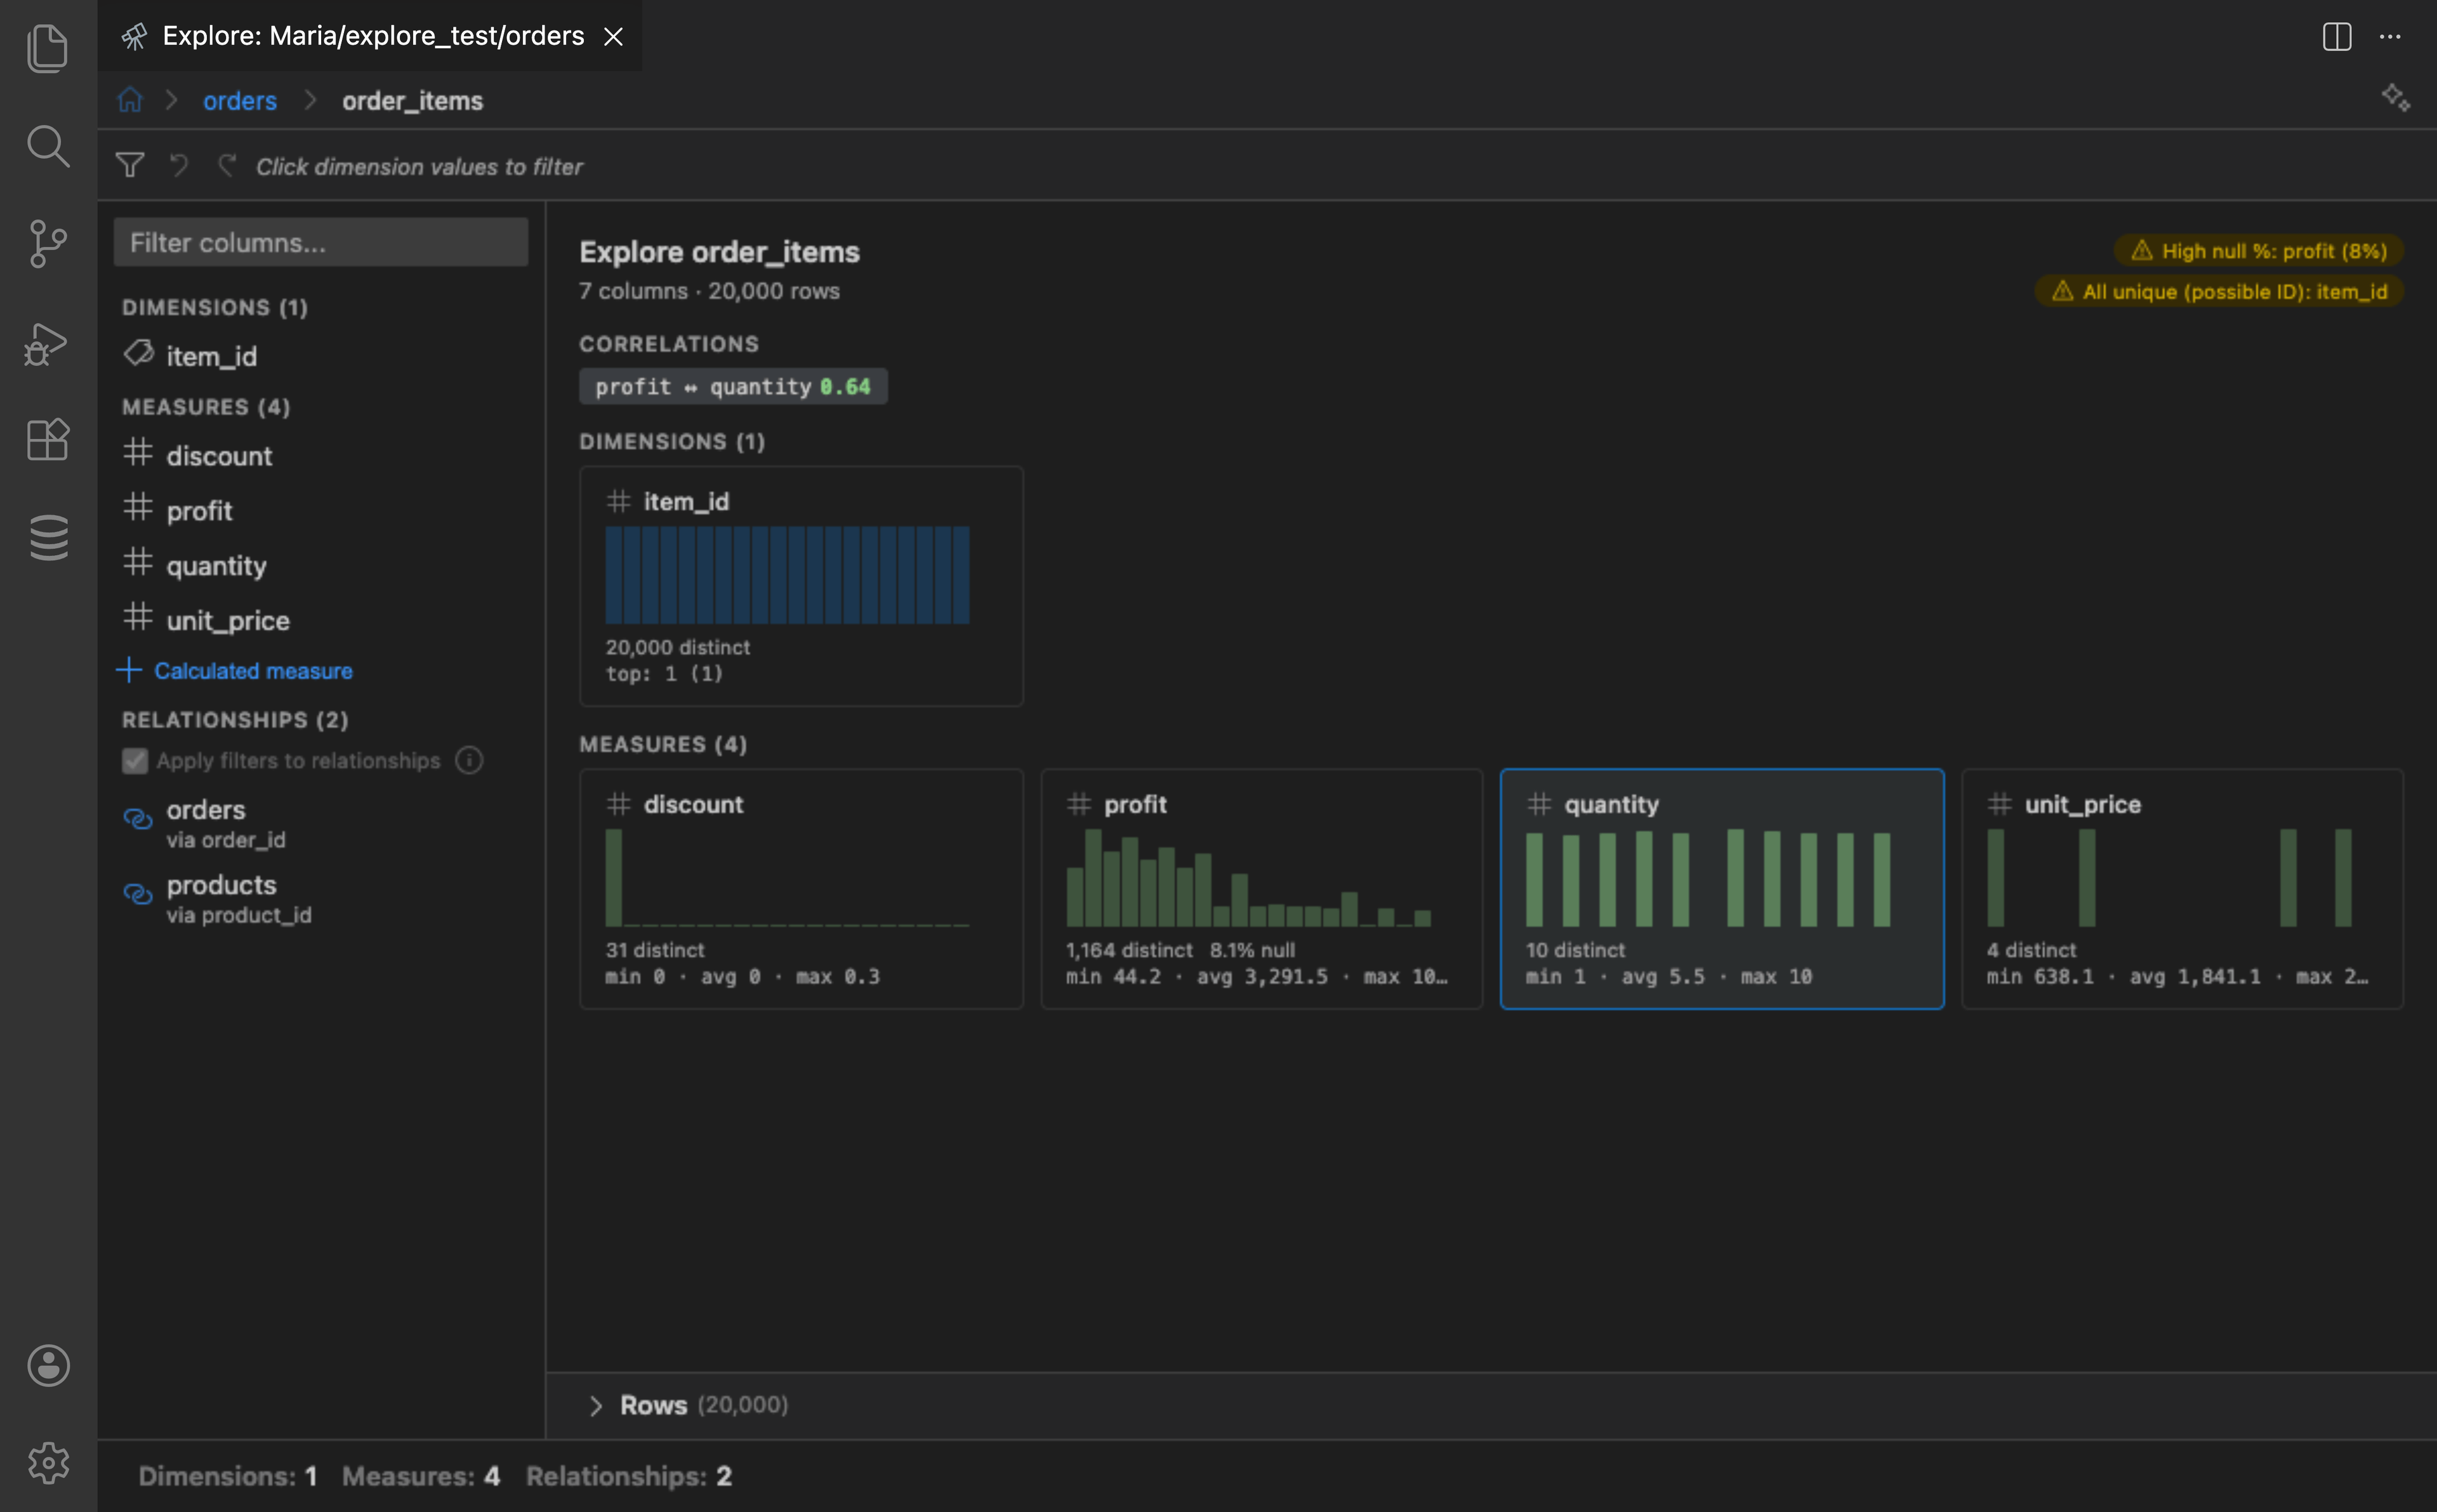Open the Search panel in the activity bar
Screen dimensions: 2437x1512
pos(47,146)
